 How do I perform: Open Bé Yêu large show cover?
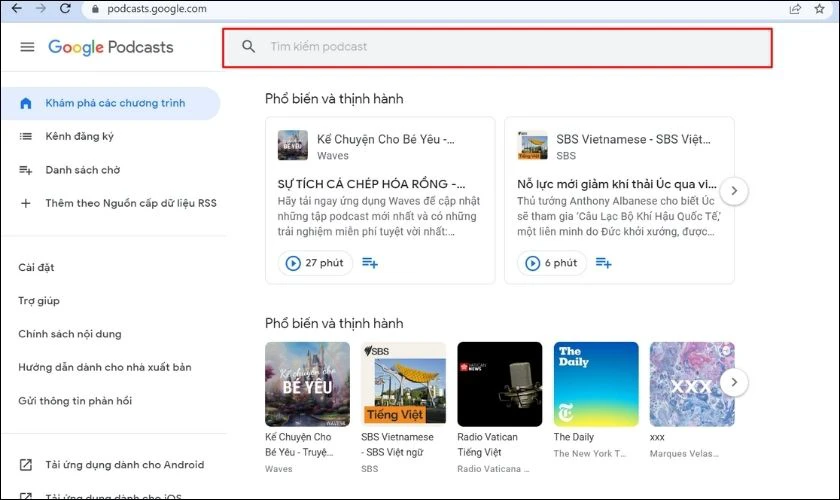(x=308, y=384)
